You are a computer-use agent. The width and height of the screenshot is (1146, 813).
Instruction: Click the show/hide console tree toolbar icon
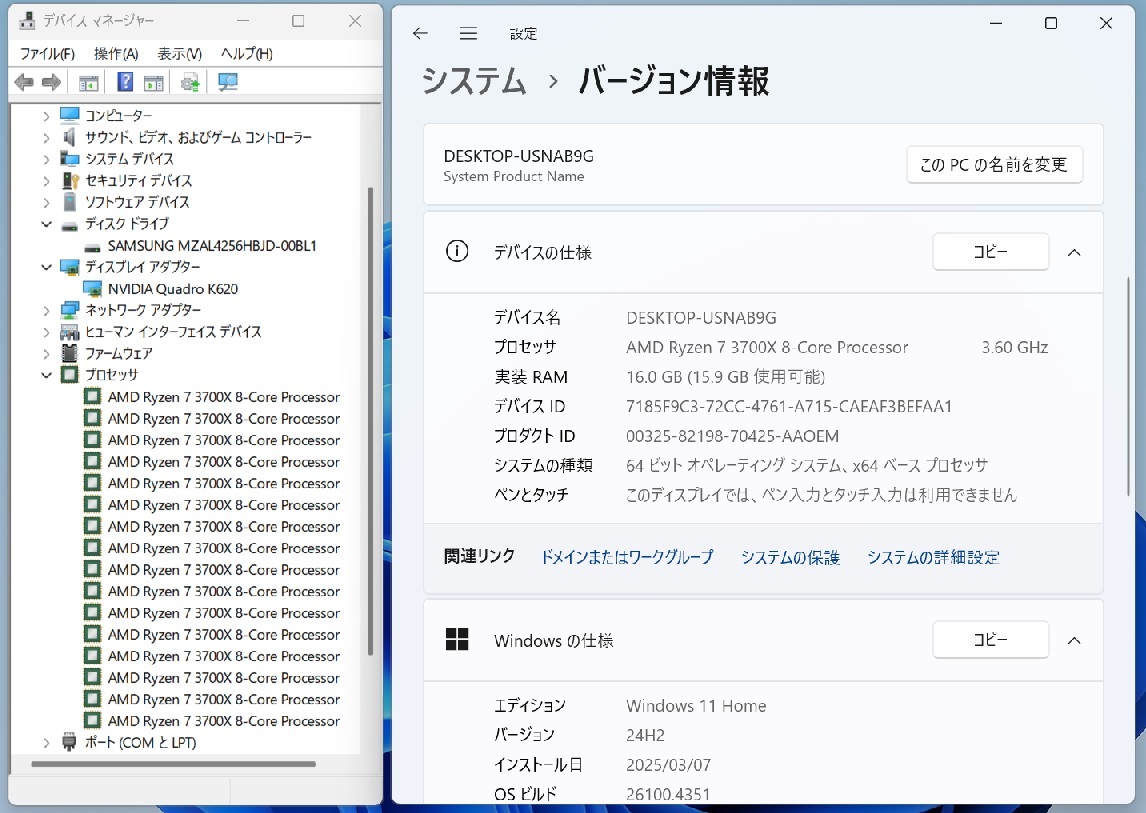pyautogui.click(x=88, y=83)
